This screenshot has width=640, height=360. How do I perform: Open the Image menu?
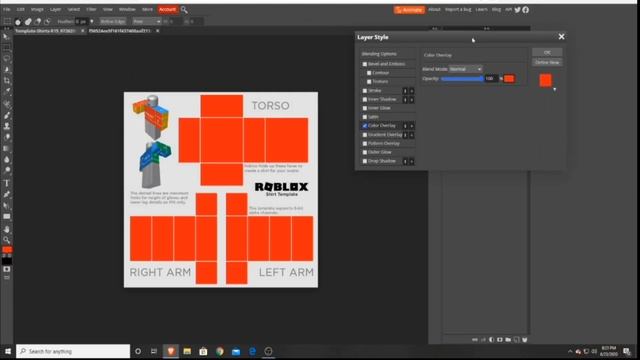(37, 9)
